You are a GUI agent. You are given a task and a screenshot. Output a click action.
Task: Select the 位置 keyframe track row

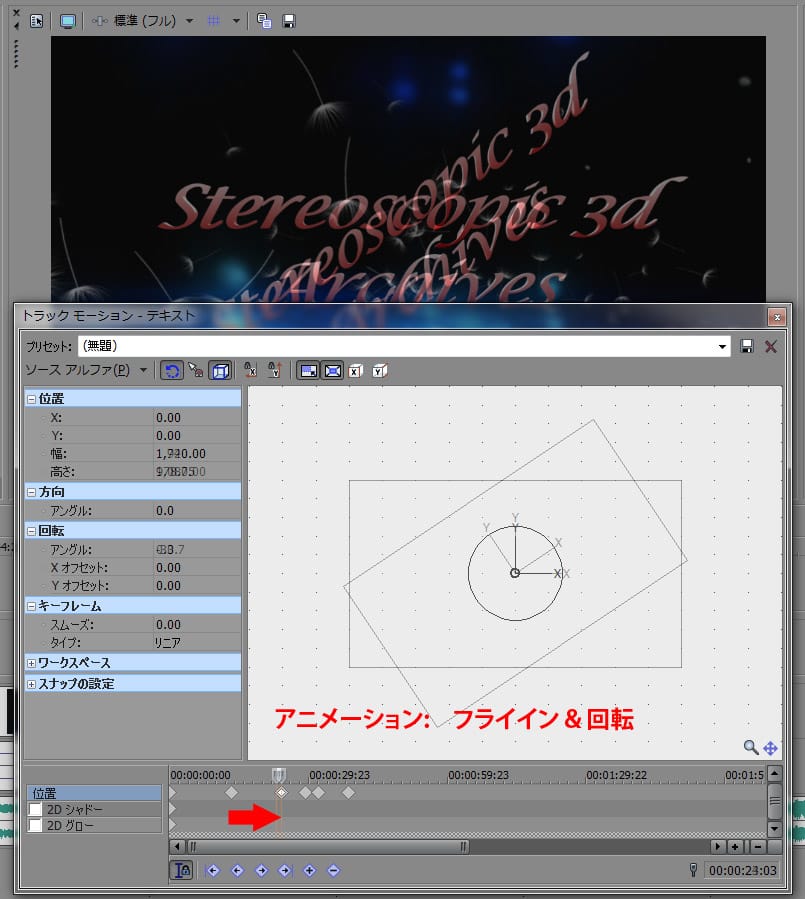pyautogui.click(x=92, y=792)
